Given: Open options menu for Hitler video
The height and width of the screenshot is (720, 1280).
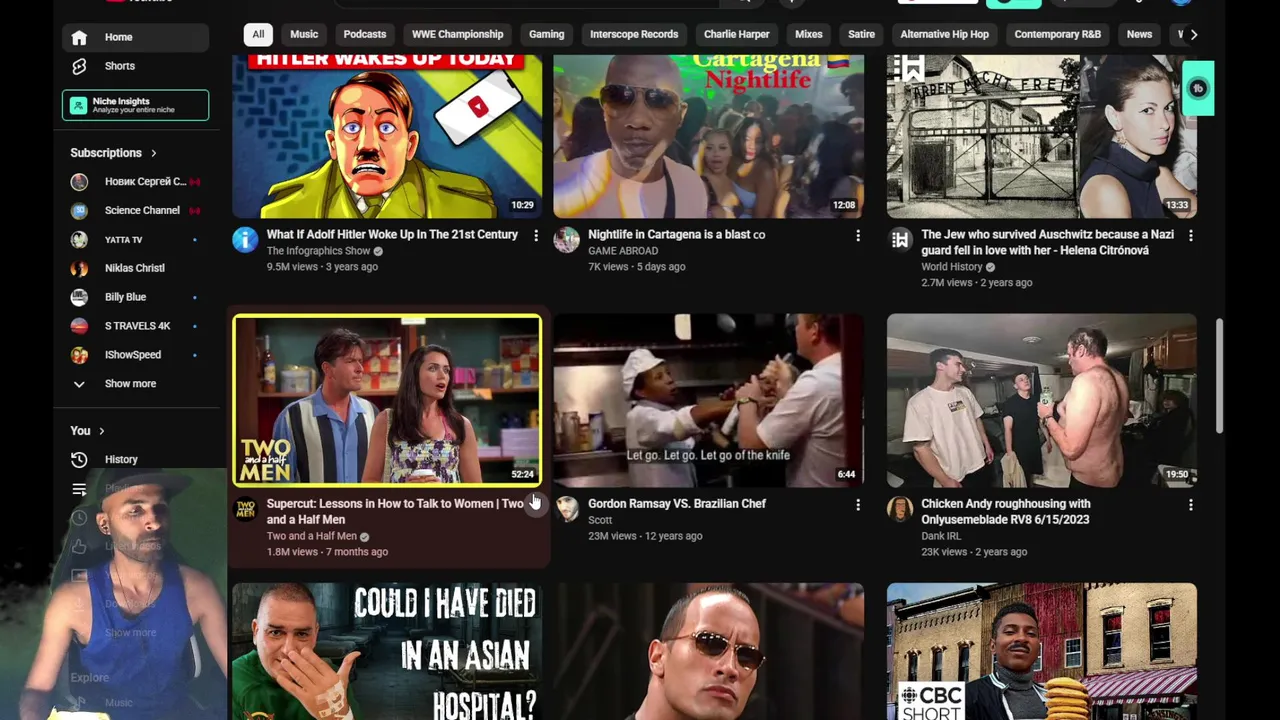Looking at the screenshot, I should tap(536, 235).
